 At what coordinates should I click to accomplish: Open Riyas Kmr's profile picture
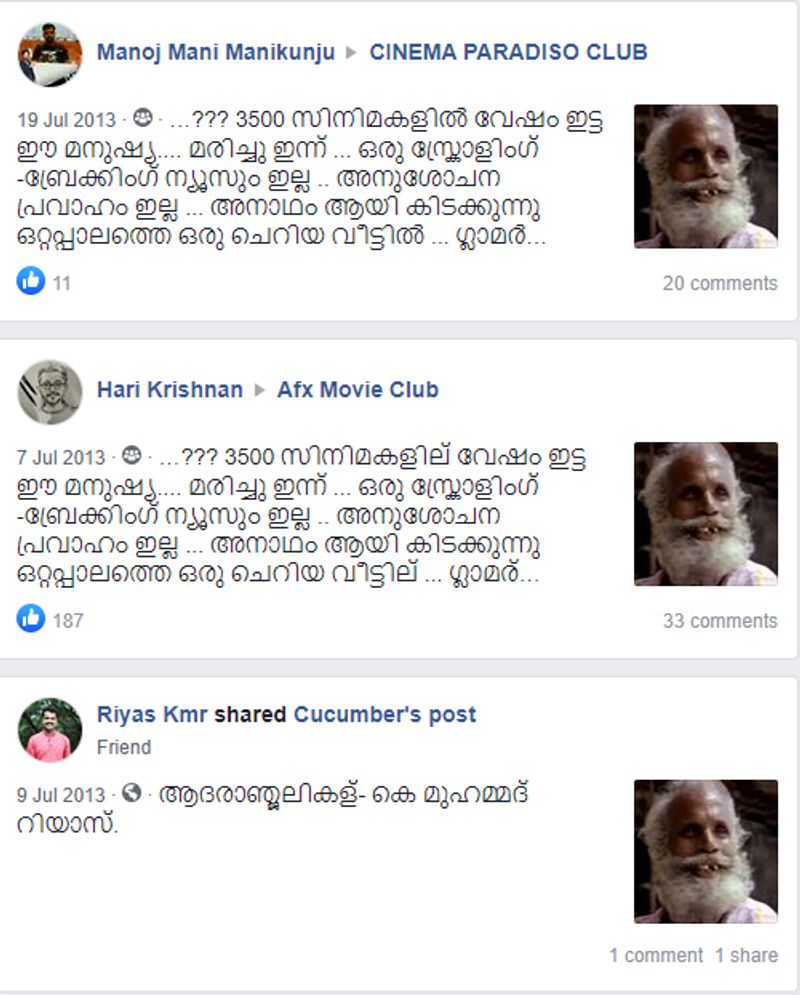[49, 730]
